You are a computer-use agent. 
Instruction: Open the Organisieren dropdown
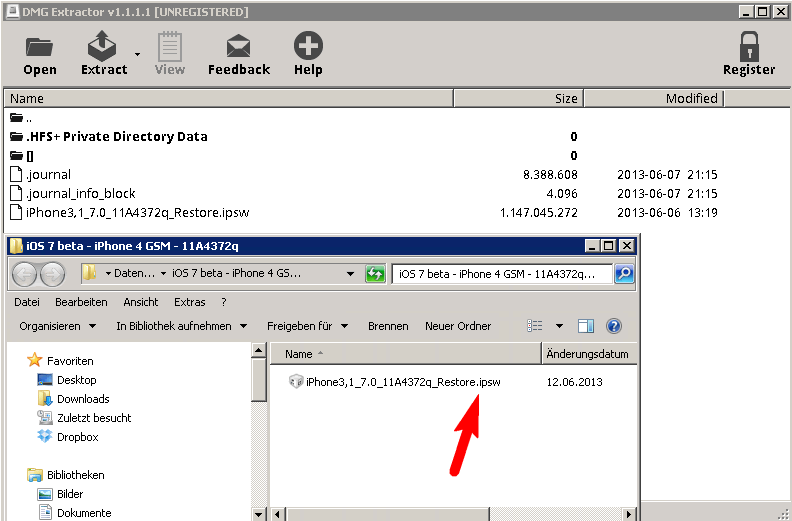tap(58, 326)
